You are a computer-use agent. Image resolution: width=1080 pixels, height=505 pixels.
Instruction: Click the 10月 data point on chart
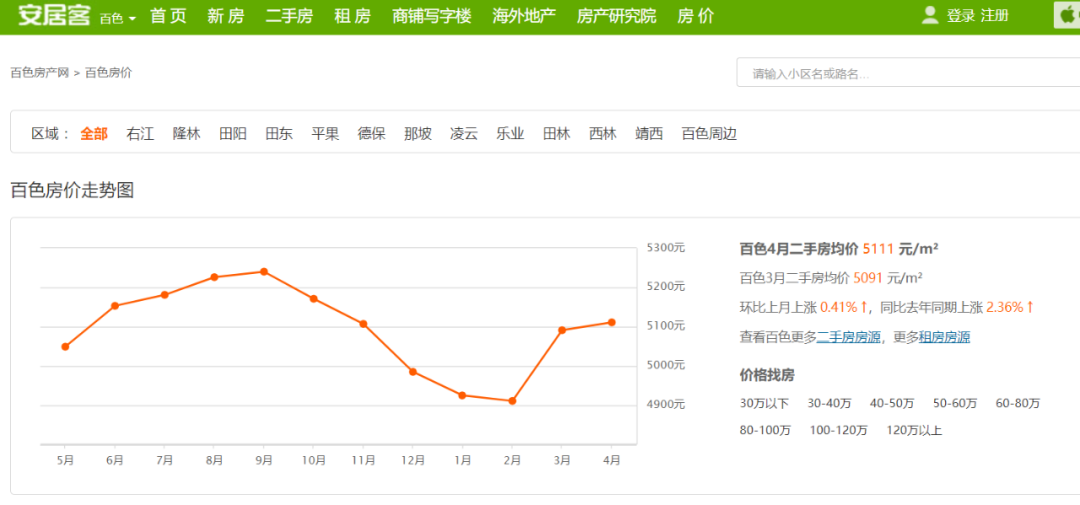click(313, 299)
